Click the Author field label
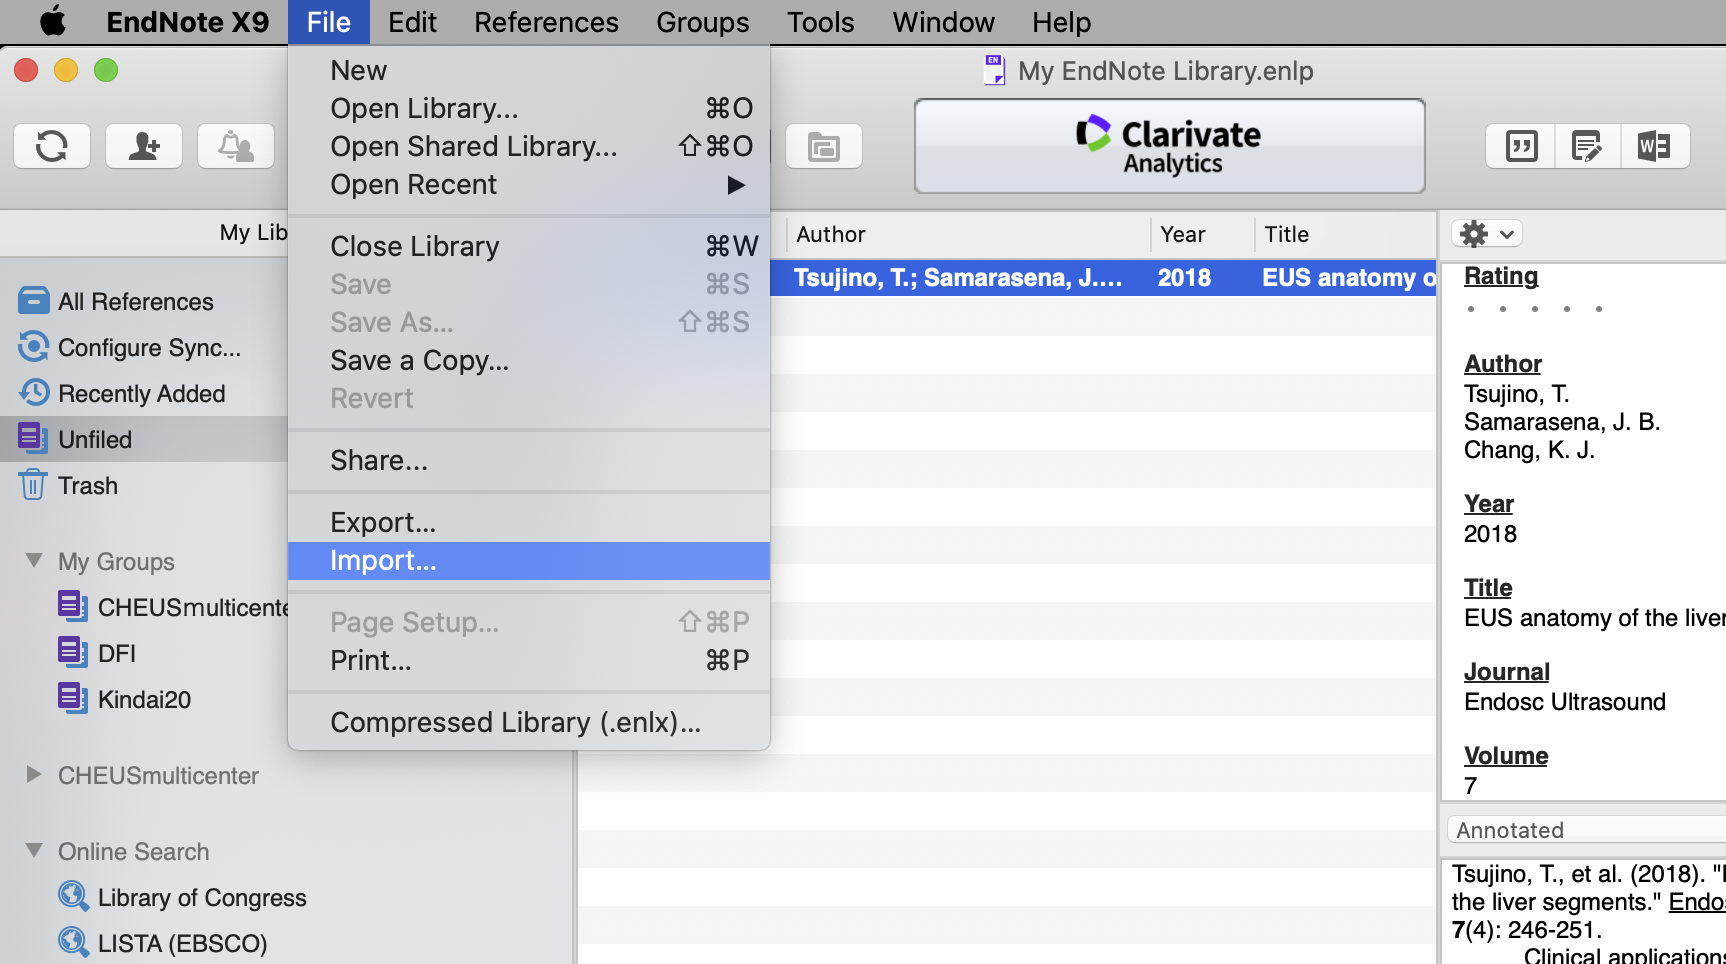Viewport: 1726px width, 964px height. 1502,363
